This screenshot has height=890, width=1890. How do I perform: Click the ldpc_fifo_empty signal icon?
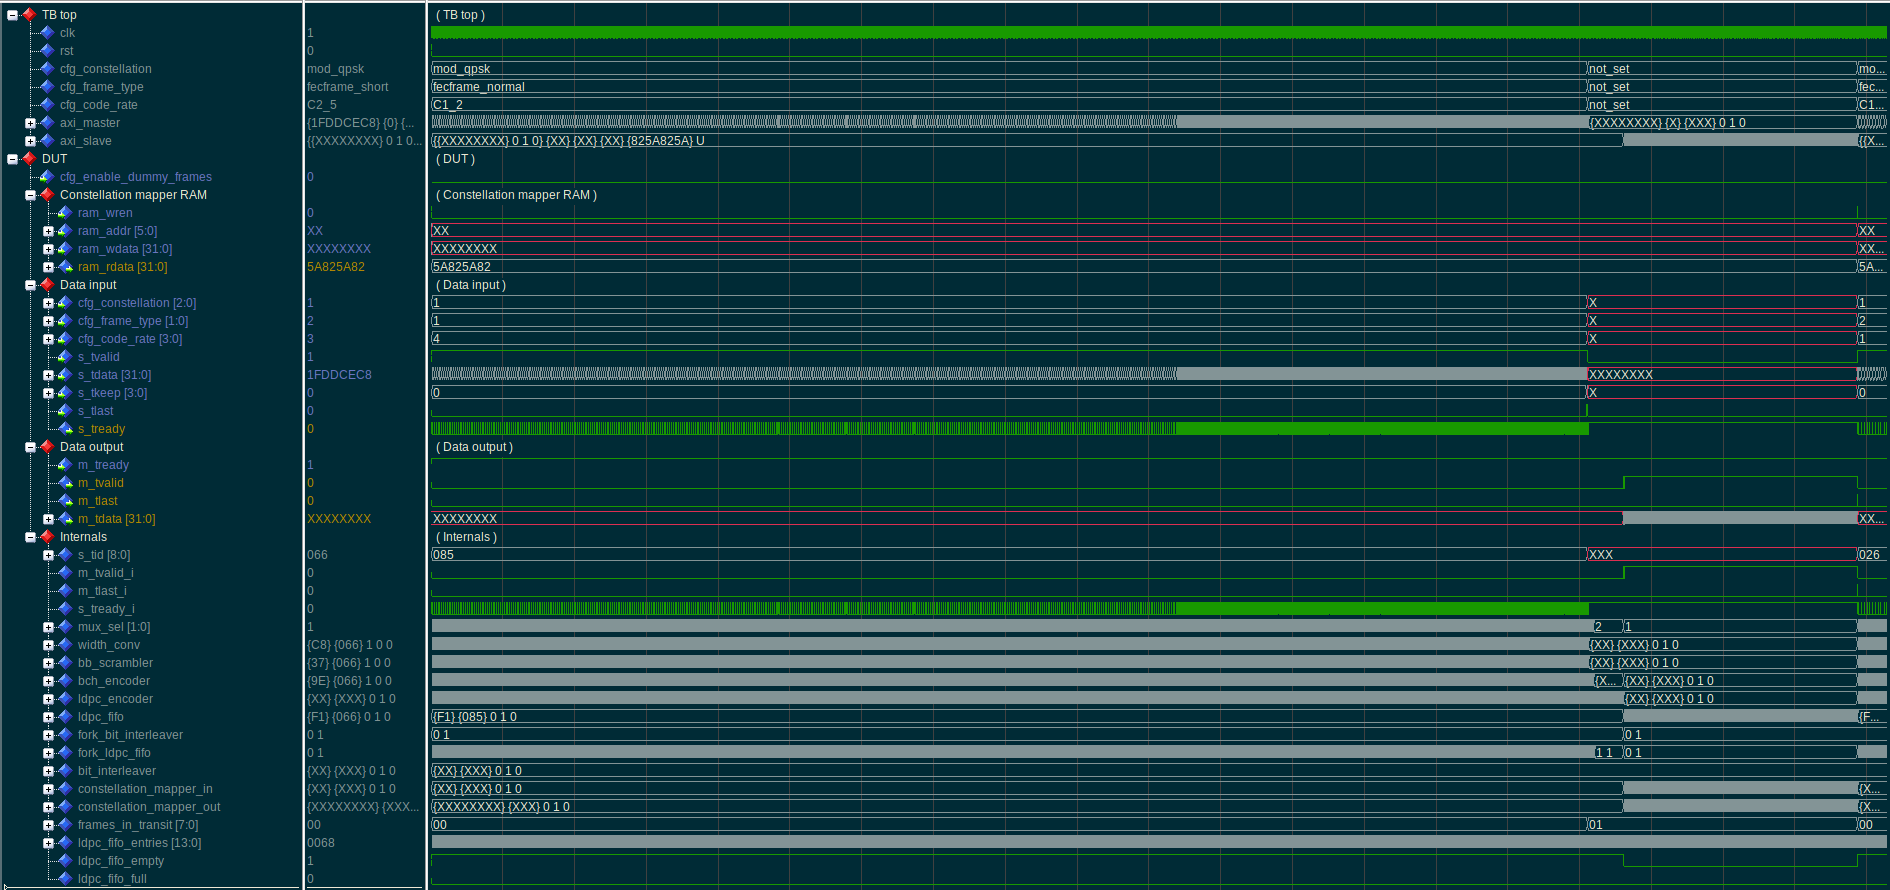pyautogui.click(x=65, y=861)
